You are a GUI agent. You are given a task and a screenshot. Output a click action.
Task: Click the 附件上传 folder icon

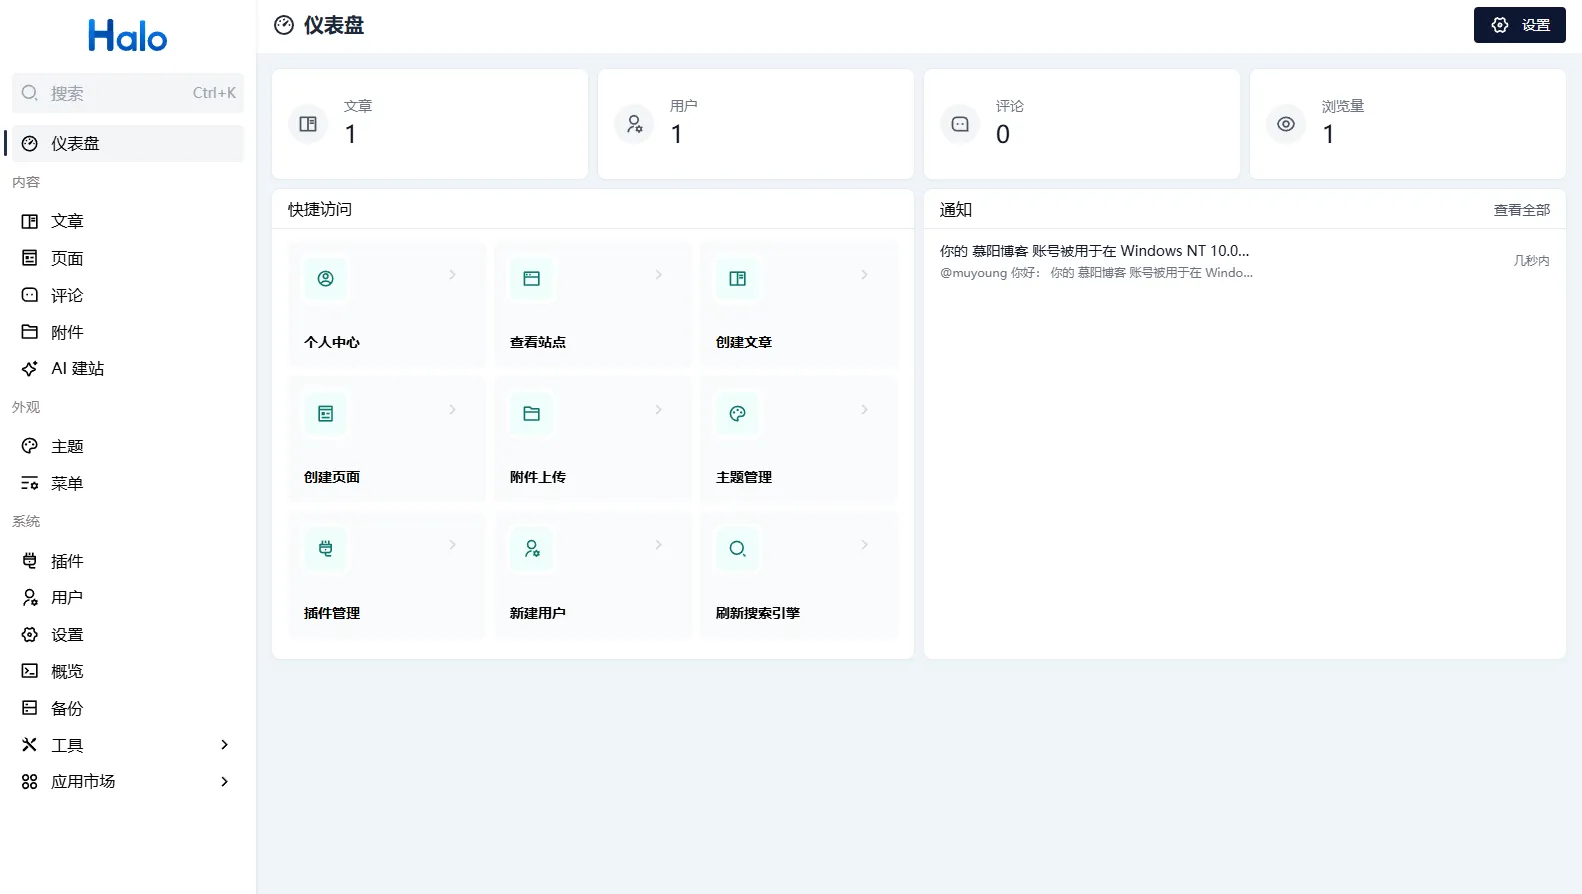(x=531, y=414)
